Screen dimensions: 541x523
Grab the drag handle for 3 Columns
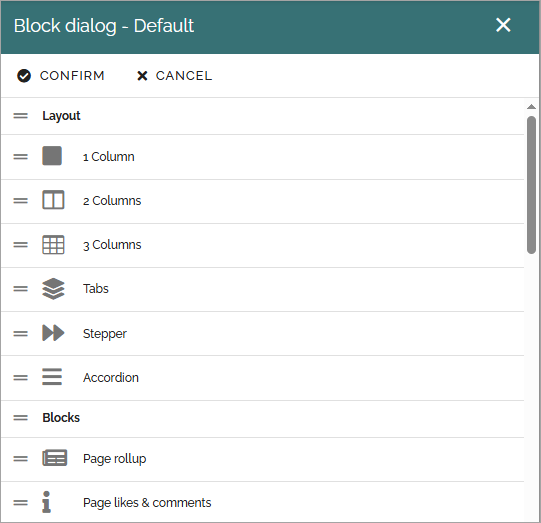(x=21, y=245)
